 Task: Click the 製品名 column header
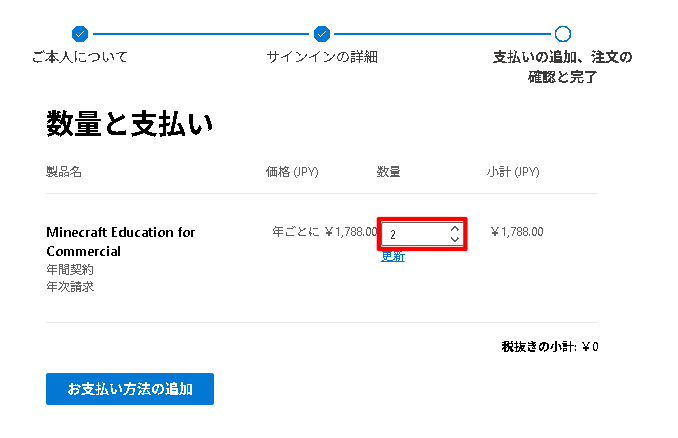pos(64,172)
